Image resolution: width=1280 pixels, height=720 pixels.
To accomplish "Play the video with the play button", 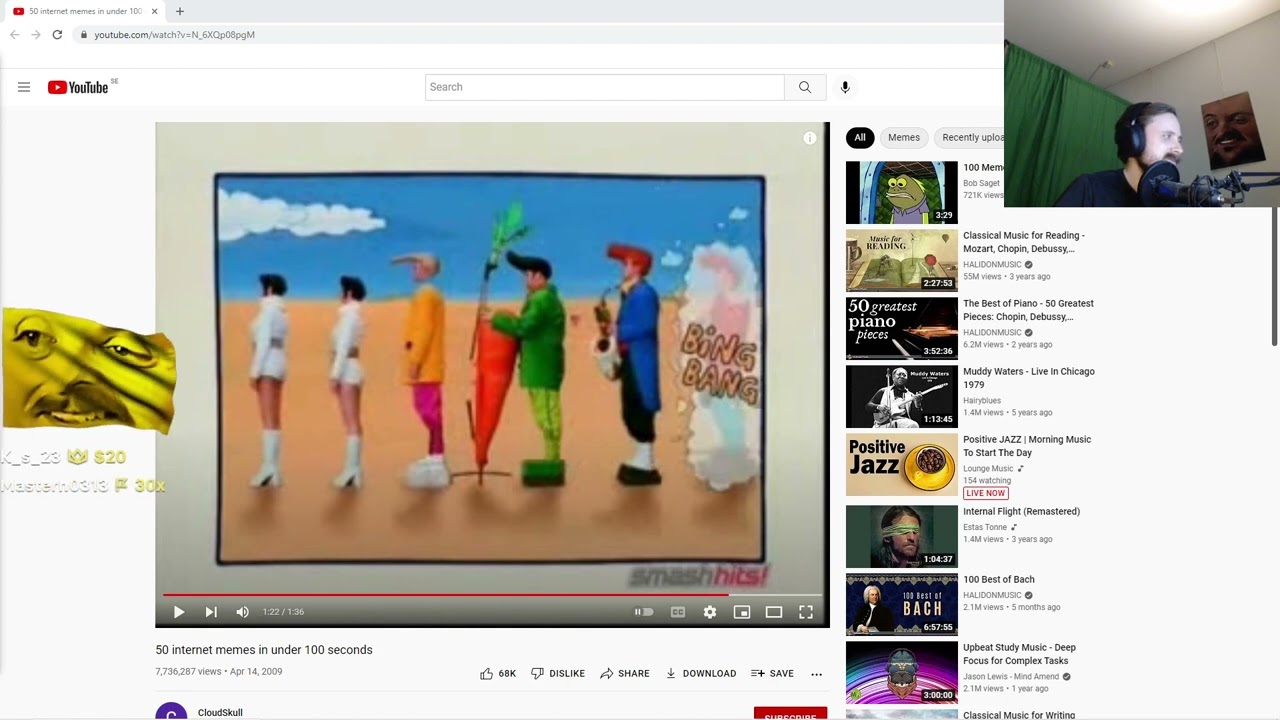I will click(x=179, y=612).
